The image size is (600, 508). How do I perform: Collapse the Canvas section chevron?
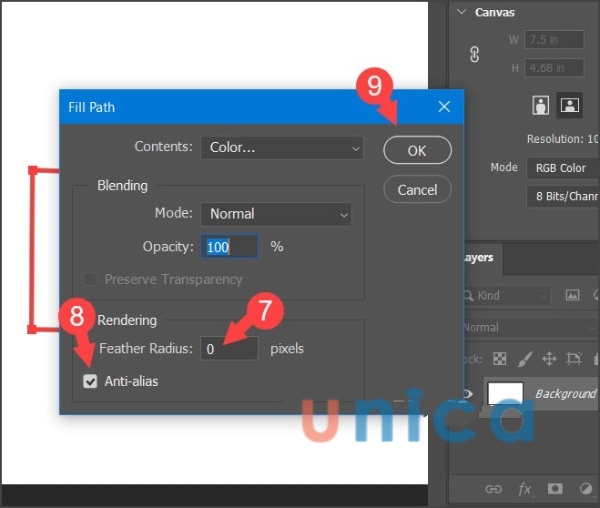462,12
